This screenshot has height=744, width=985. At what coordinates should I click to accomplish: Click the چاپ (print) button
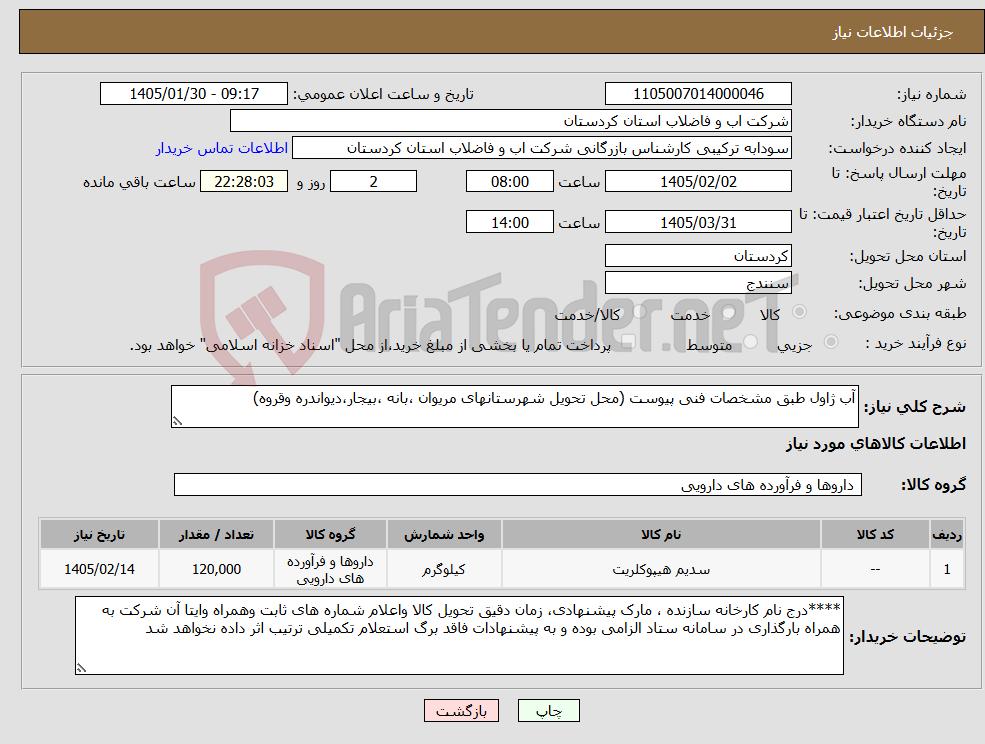[548, 711]
